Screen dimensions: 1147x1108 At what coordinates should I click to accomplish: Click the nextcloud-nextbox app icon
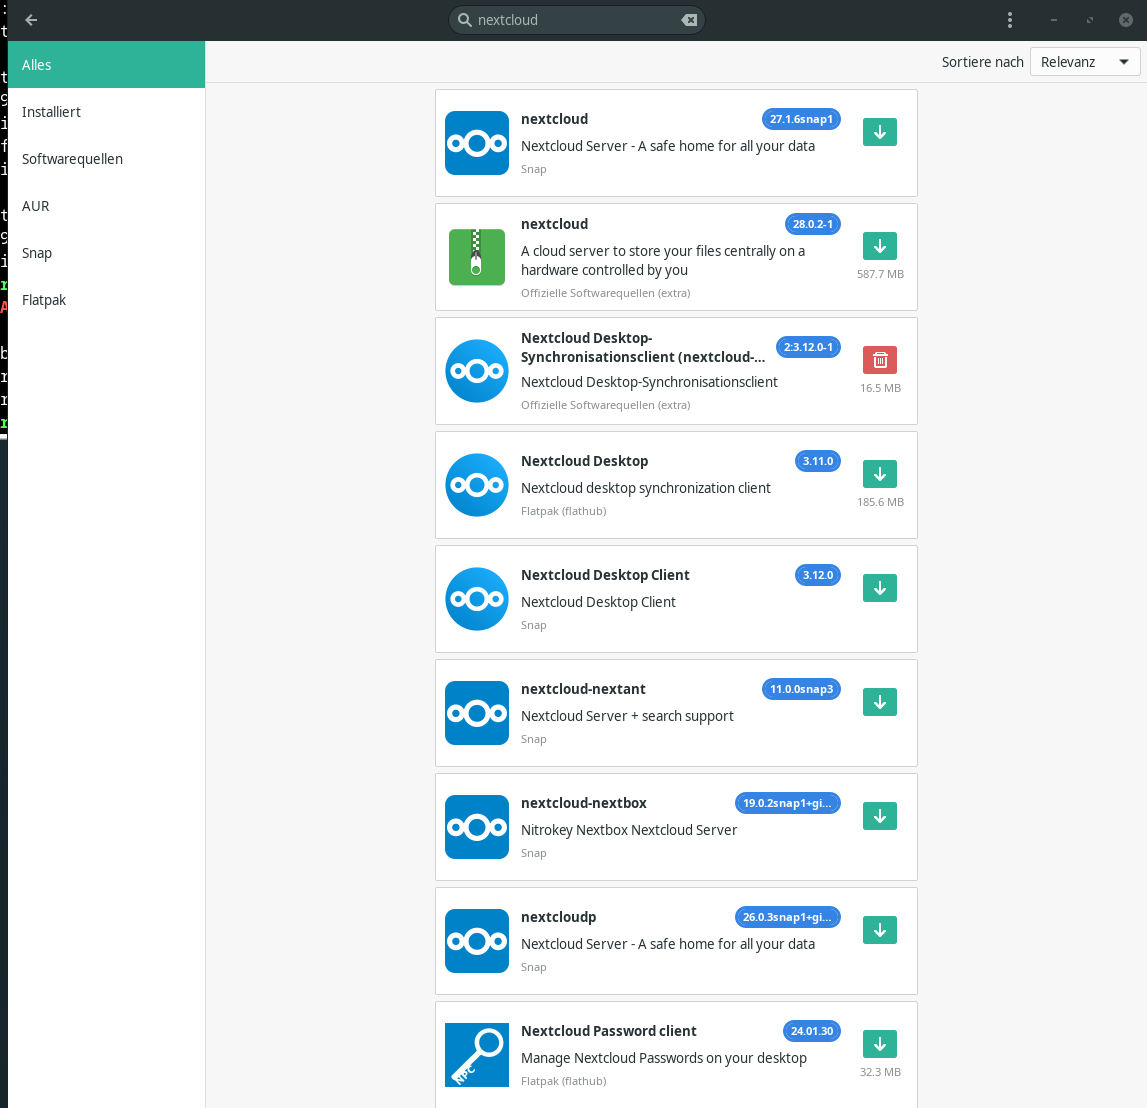[477, 827]
